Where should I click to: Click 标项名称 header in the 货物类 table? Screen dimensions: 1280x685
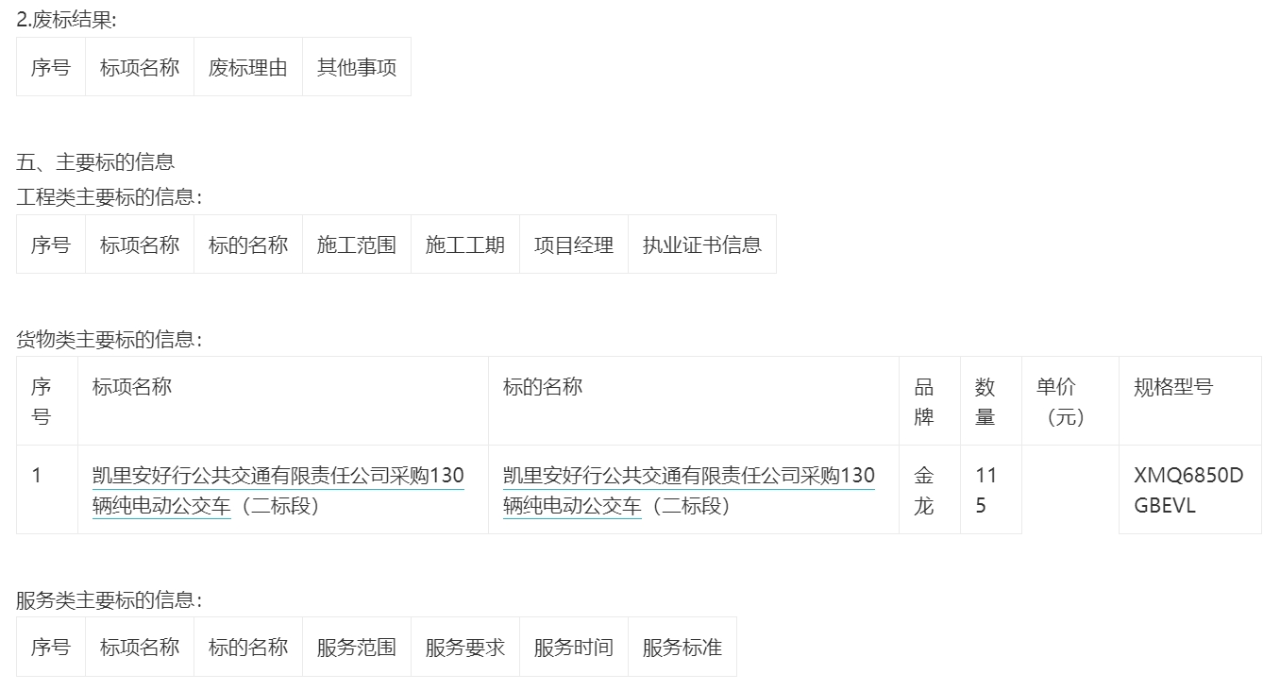click(283, 401)
